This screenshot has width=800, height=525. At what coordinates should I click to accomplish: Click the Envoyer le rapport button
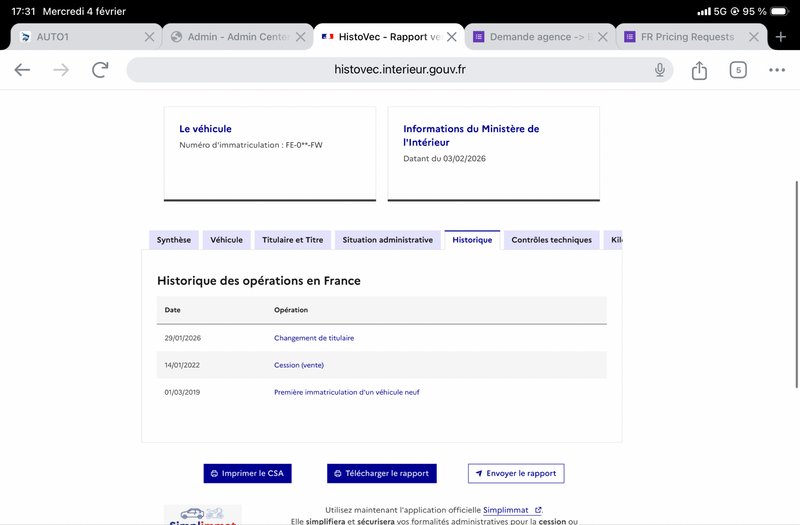click(x=516, y=473)
